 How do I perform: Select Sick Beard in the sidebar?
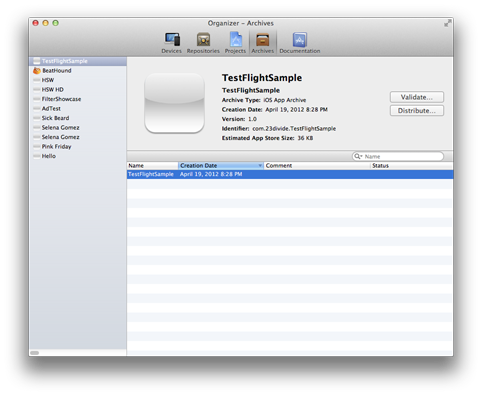coord(78,118)
